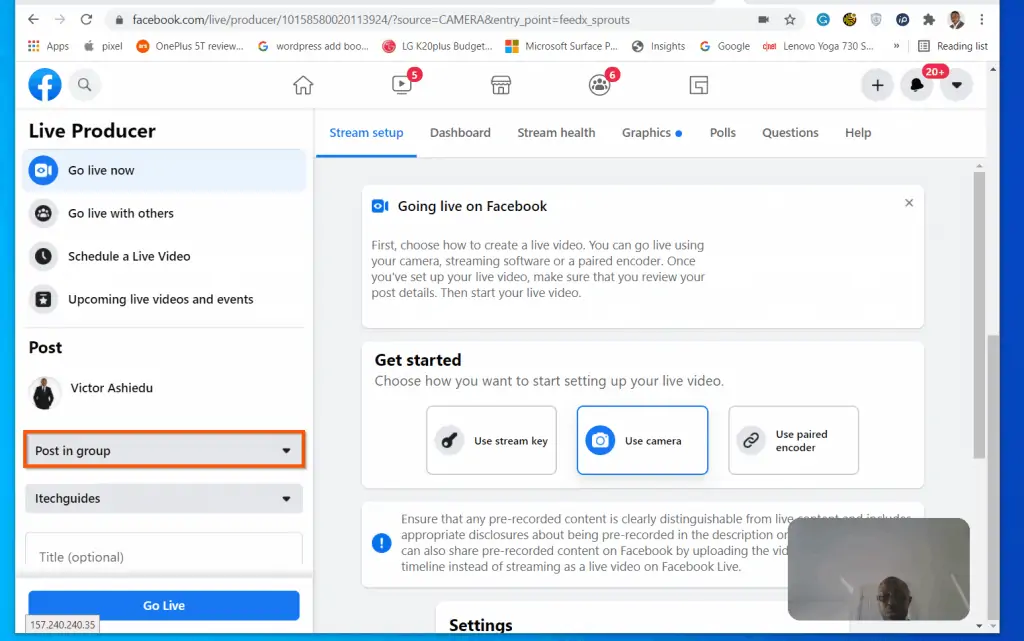
Task: Click the camera icon in Use camera
Action: tap(600, 441)
